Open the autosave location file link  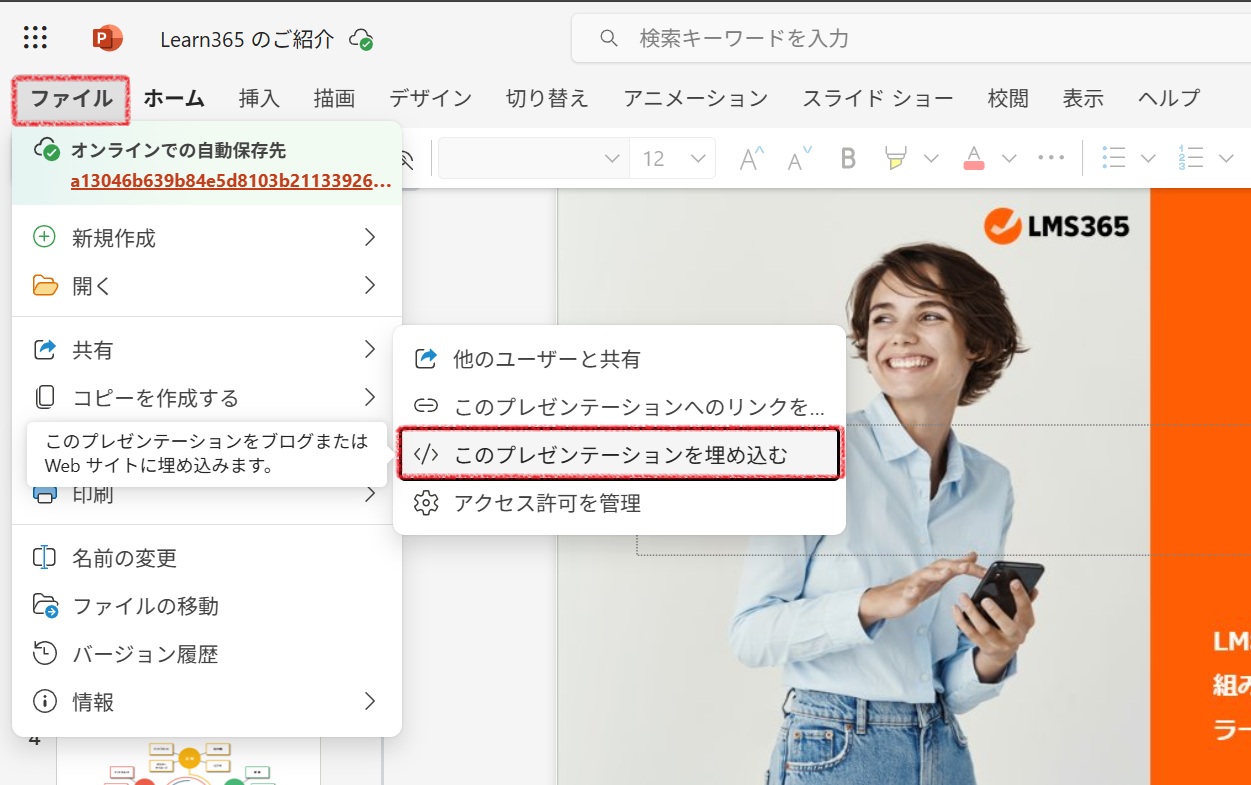point(230,181)
